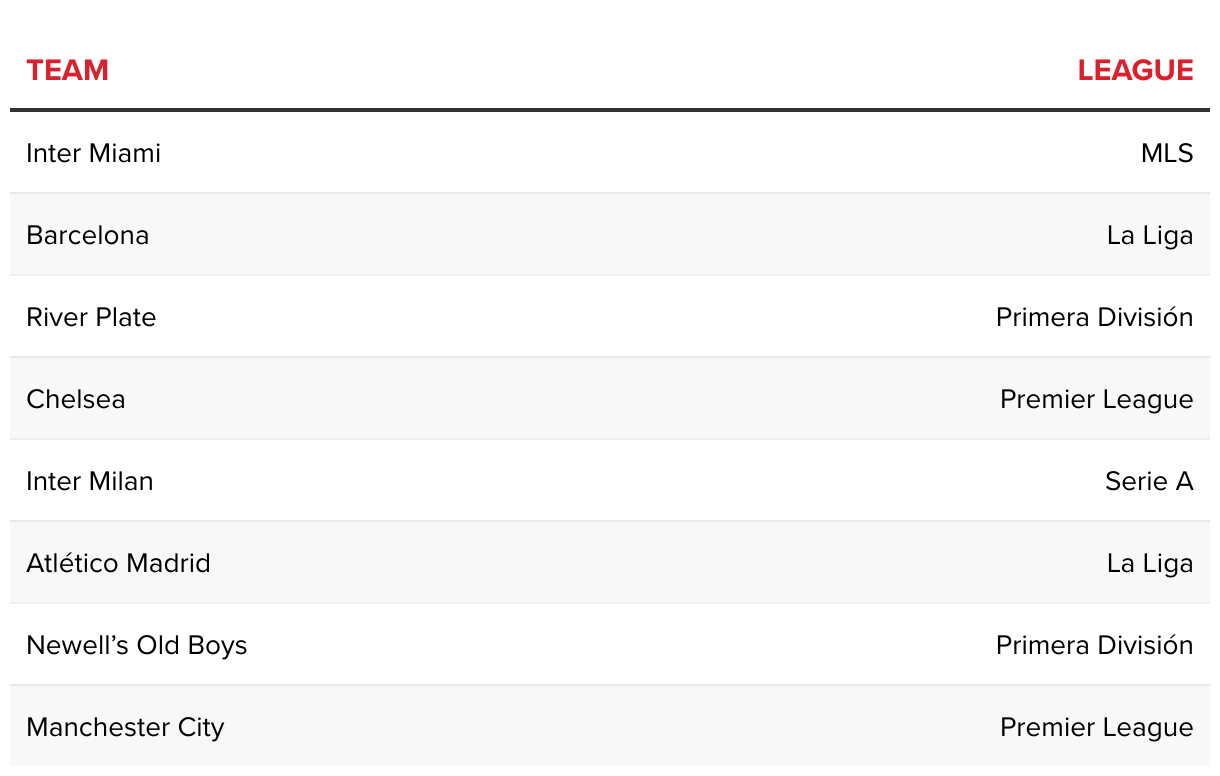
Task: Click La Liga in the Barcelona row
Action: [1150, 235]
